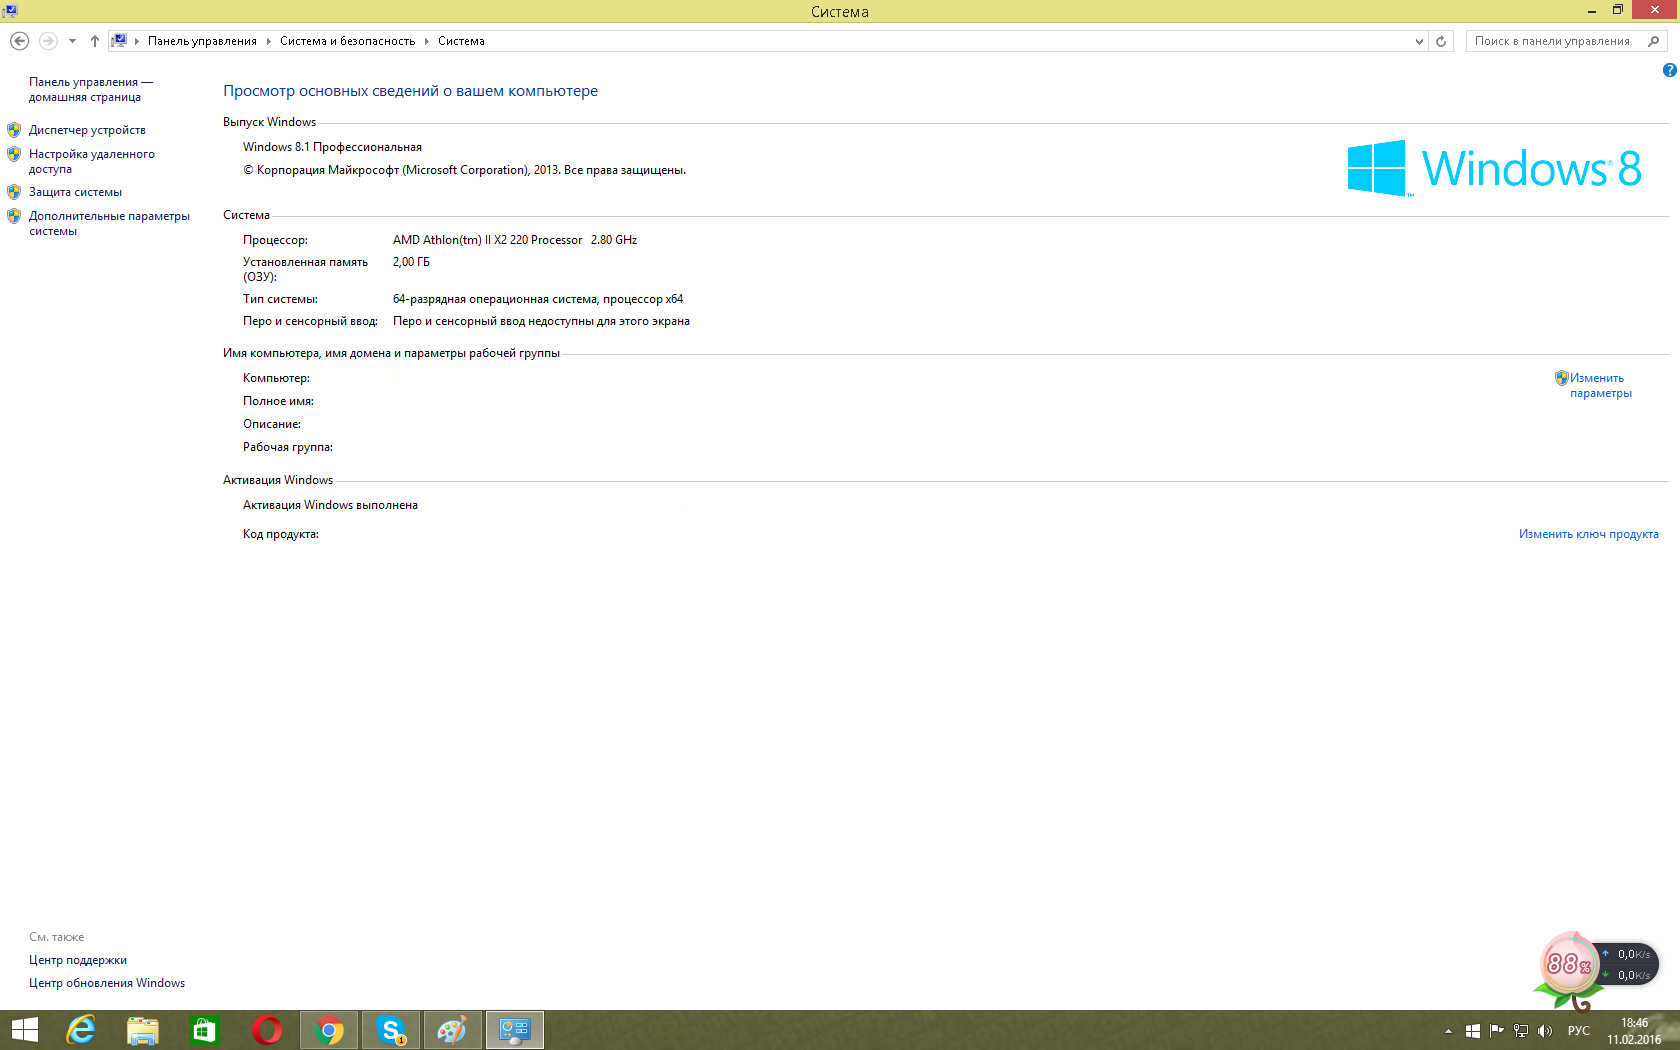
Task: Click the 'Система' window title bar
Action: point(840,12)
